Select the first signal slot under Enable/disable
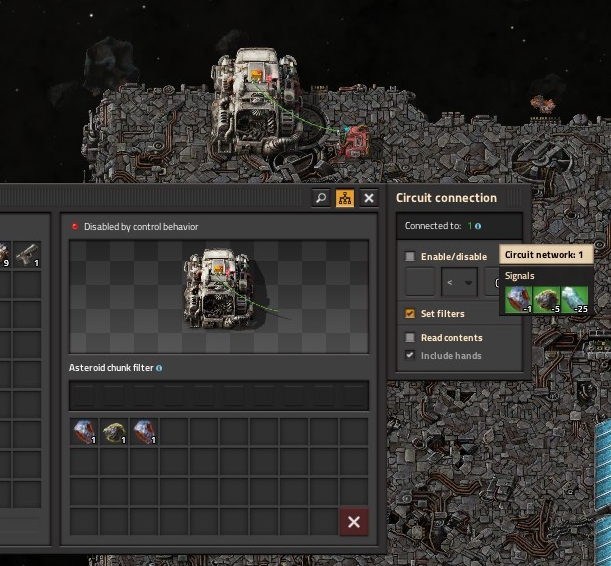 point(420,282)
